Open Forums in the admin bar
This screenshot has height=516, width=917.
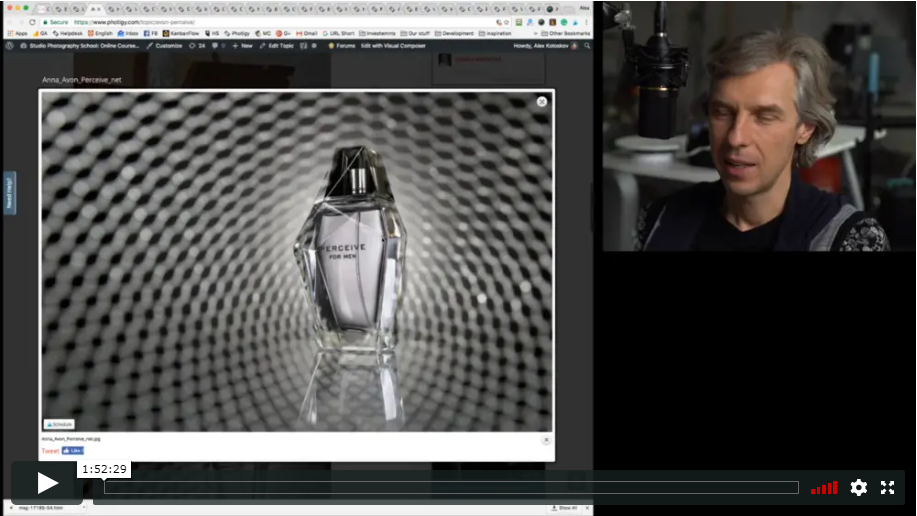click(342, 46)
